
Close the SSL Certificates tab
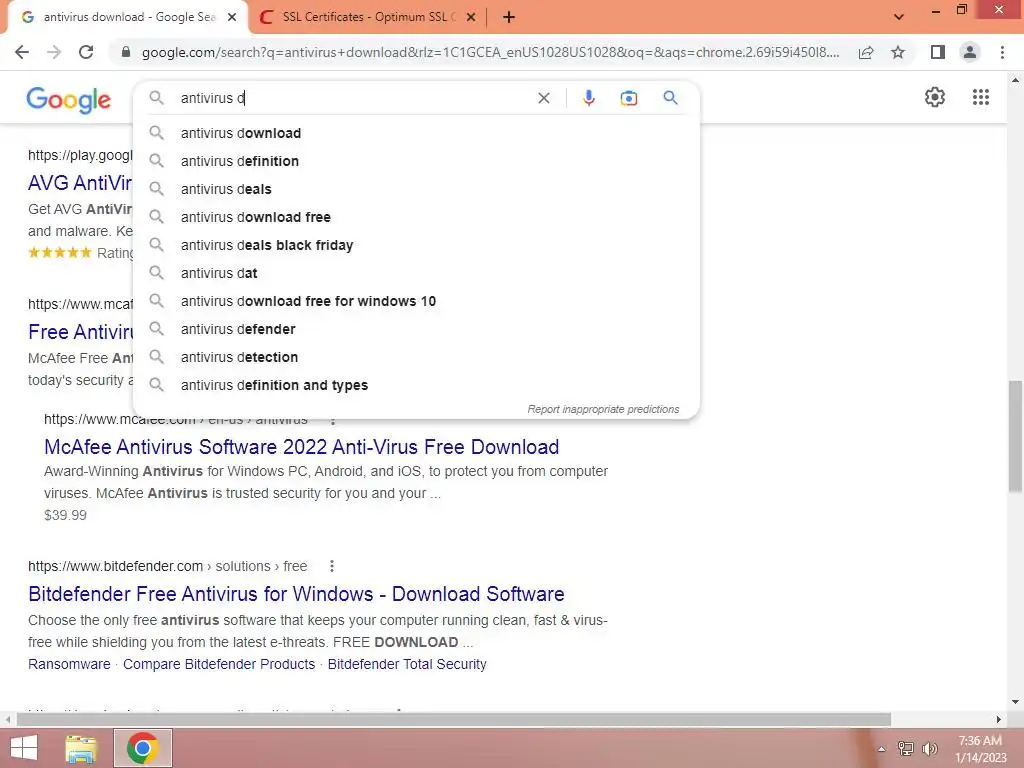click(471, 17)
